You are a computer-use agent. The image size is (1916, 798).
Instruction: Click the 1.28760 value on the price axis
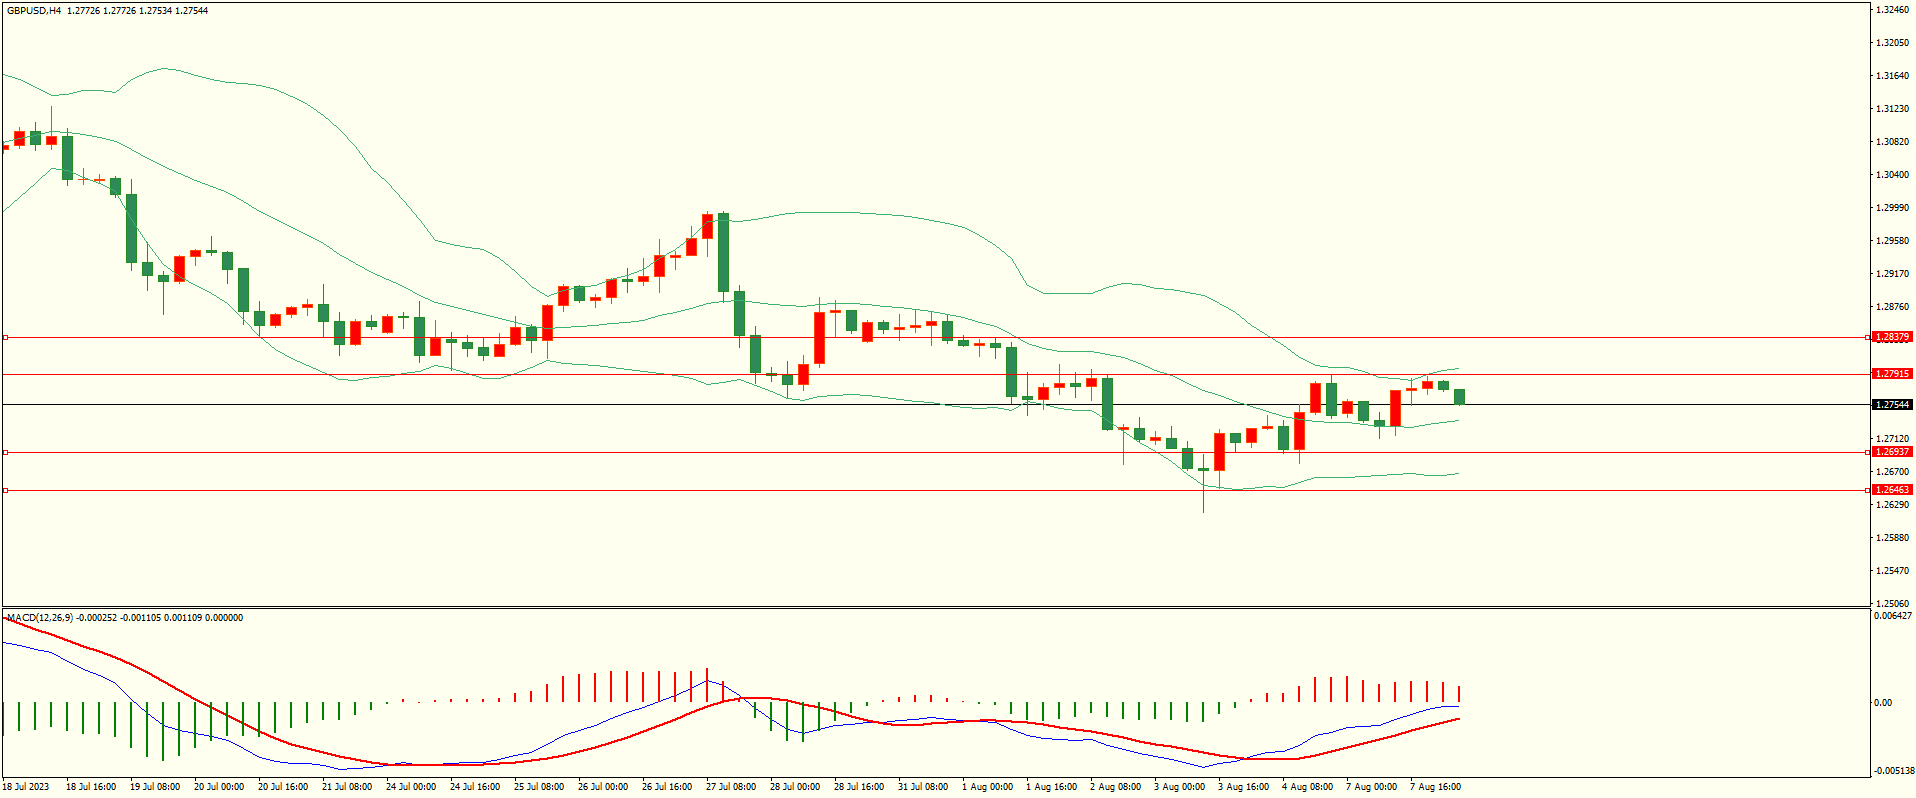(x=1893, y=307)
